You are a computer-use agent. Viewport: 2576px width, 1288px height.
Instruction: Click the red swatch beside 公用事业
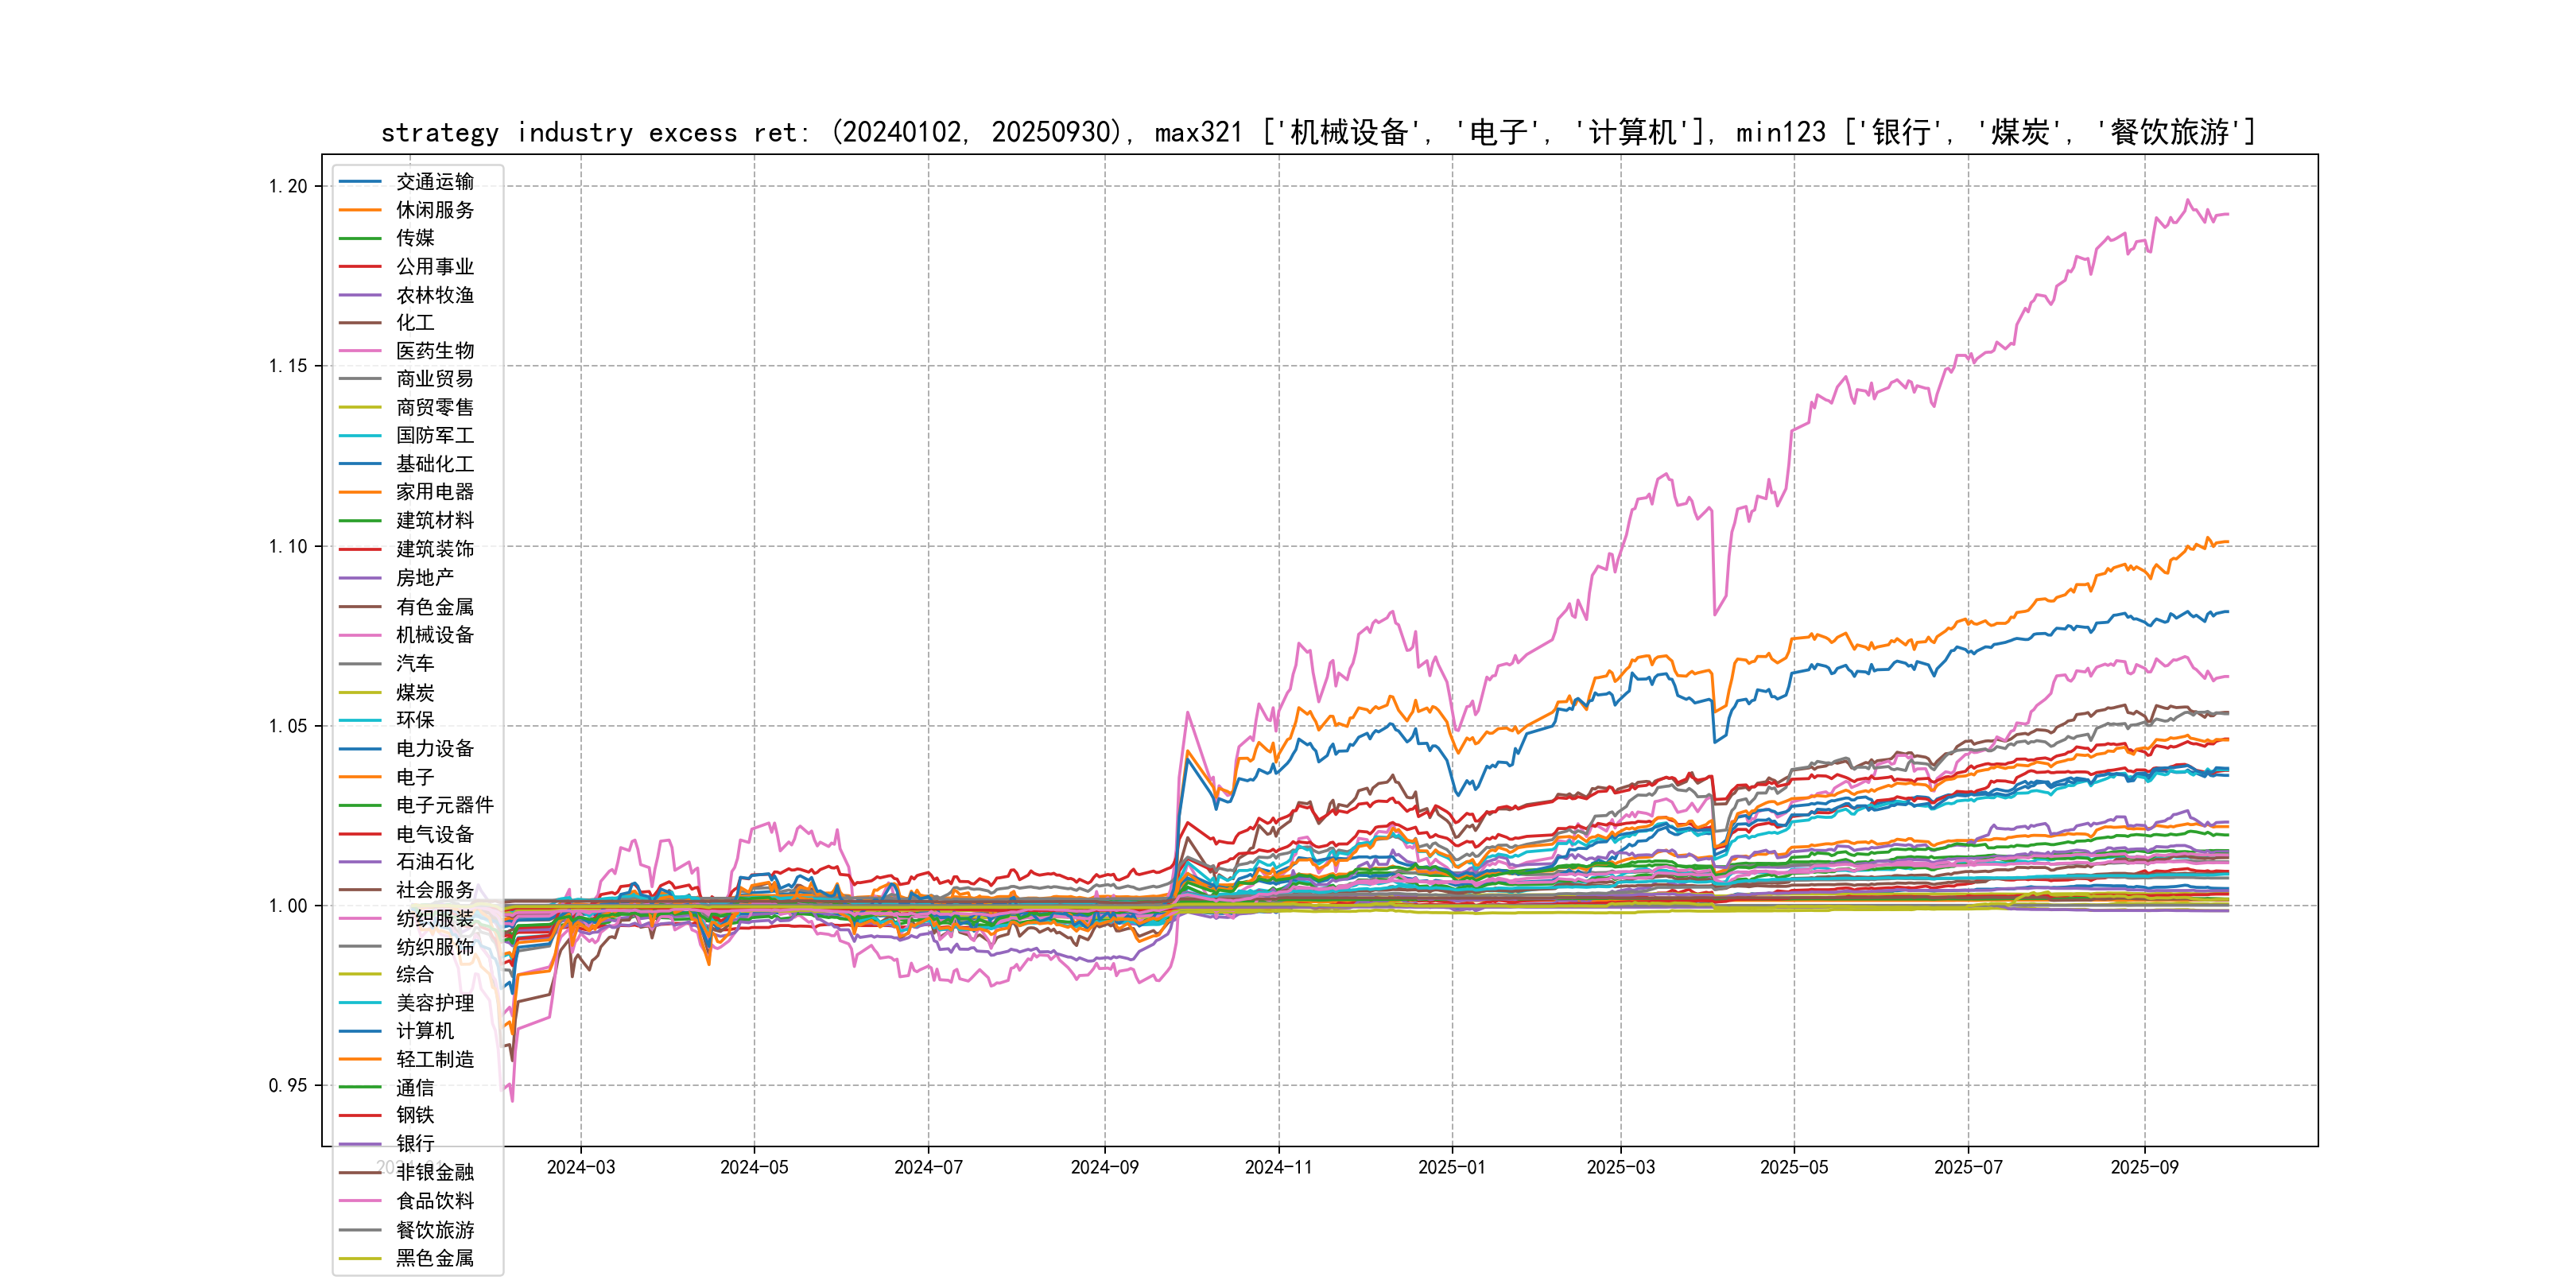click(360, 267)
